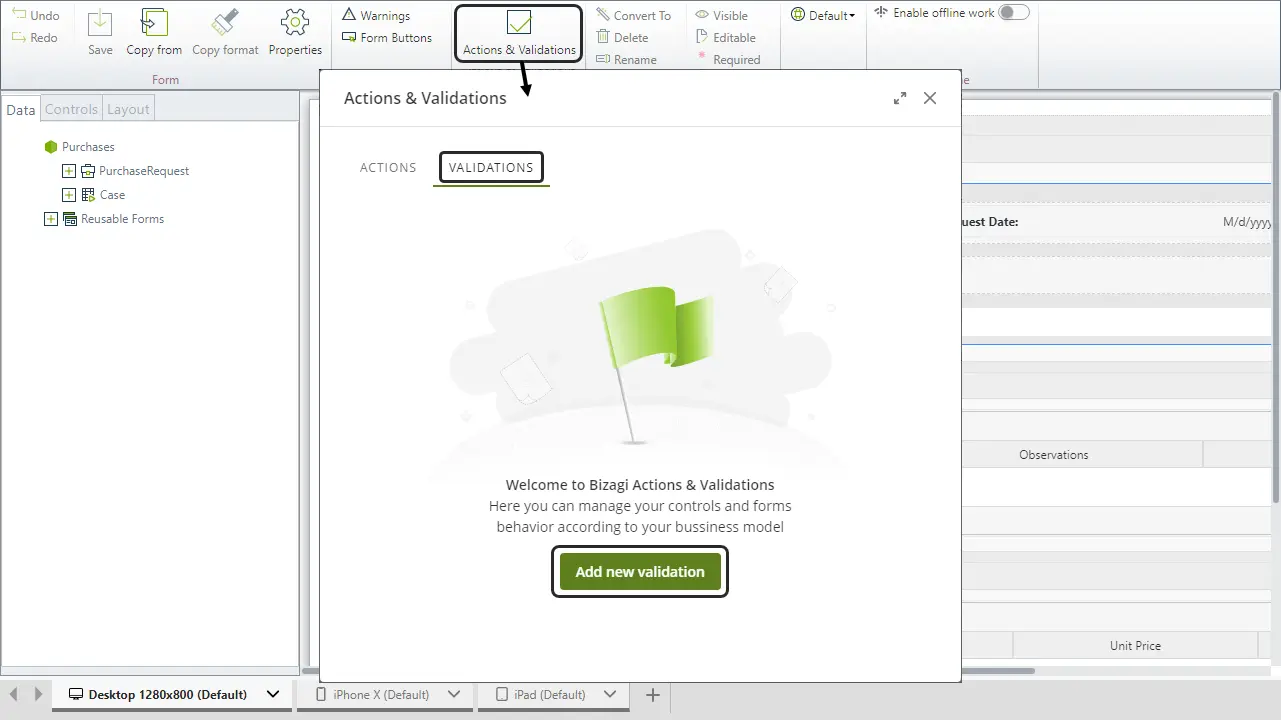Click the Unit Price column header
Screen dimensions: 1281x720
point(1135,645)
